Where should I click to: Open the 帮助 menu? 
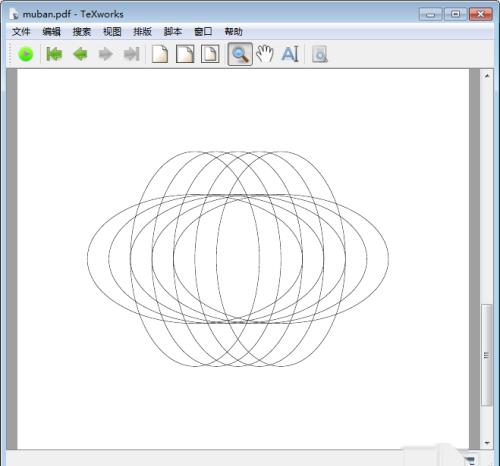coord(233,32)
